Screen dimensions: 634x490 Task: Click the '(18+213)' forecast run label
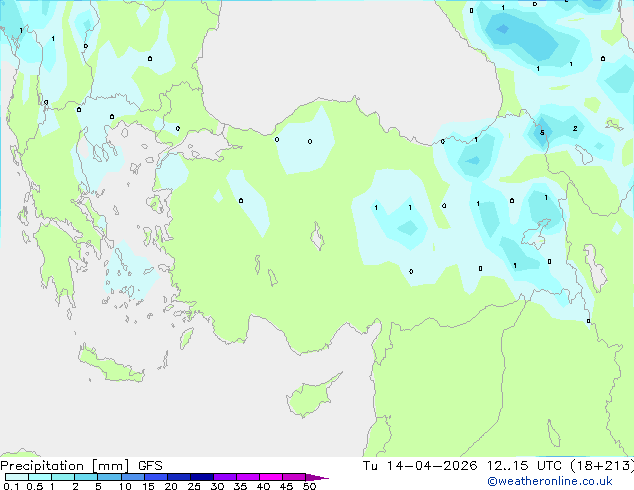(602, 466)
